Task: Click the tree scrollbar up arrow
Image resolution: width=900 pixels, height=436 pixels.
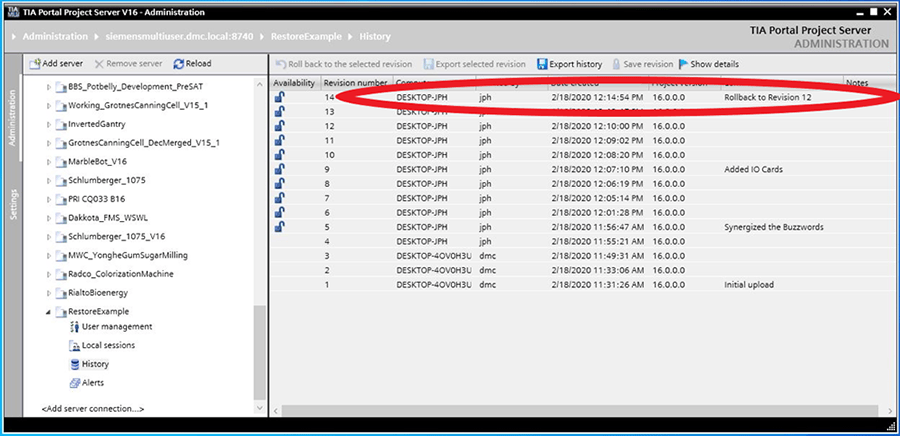Action: 260,84
